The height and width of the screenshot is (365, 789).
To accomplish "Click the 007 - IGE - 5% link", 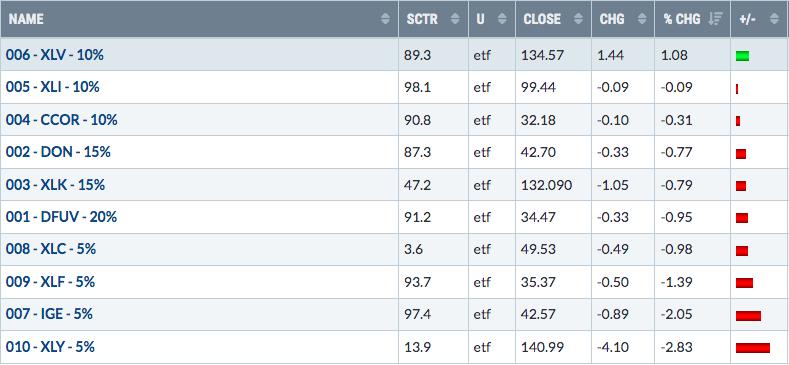I will click(x=49, y=314).
